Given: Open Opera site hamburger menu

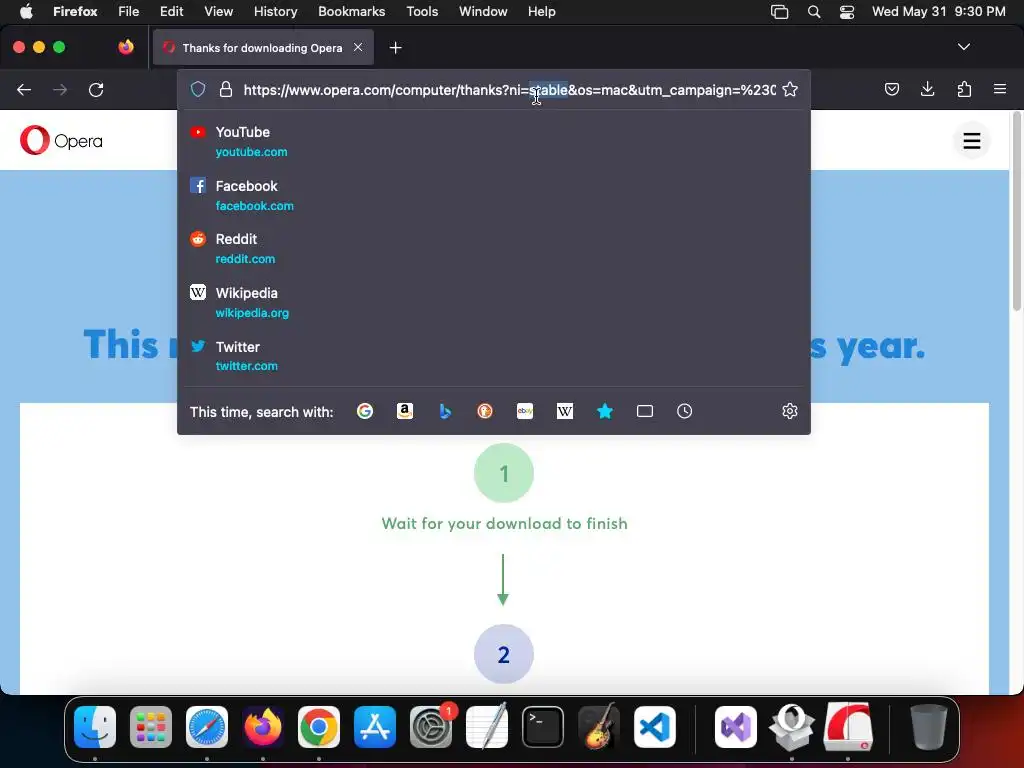Looking at the screenshot, I should tap(972, 140).
